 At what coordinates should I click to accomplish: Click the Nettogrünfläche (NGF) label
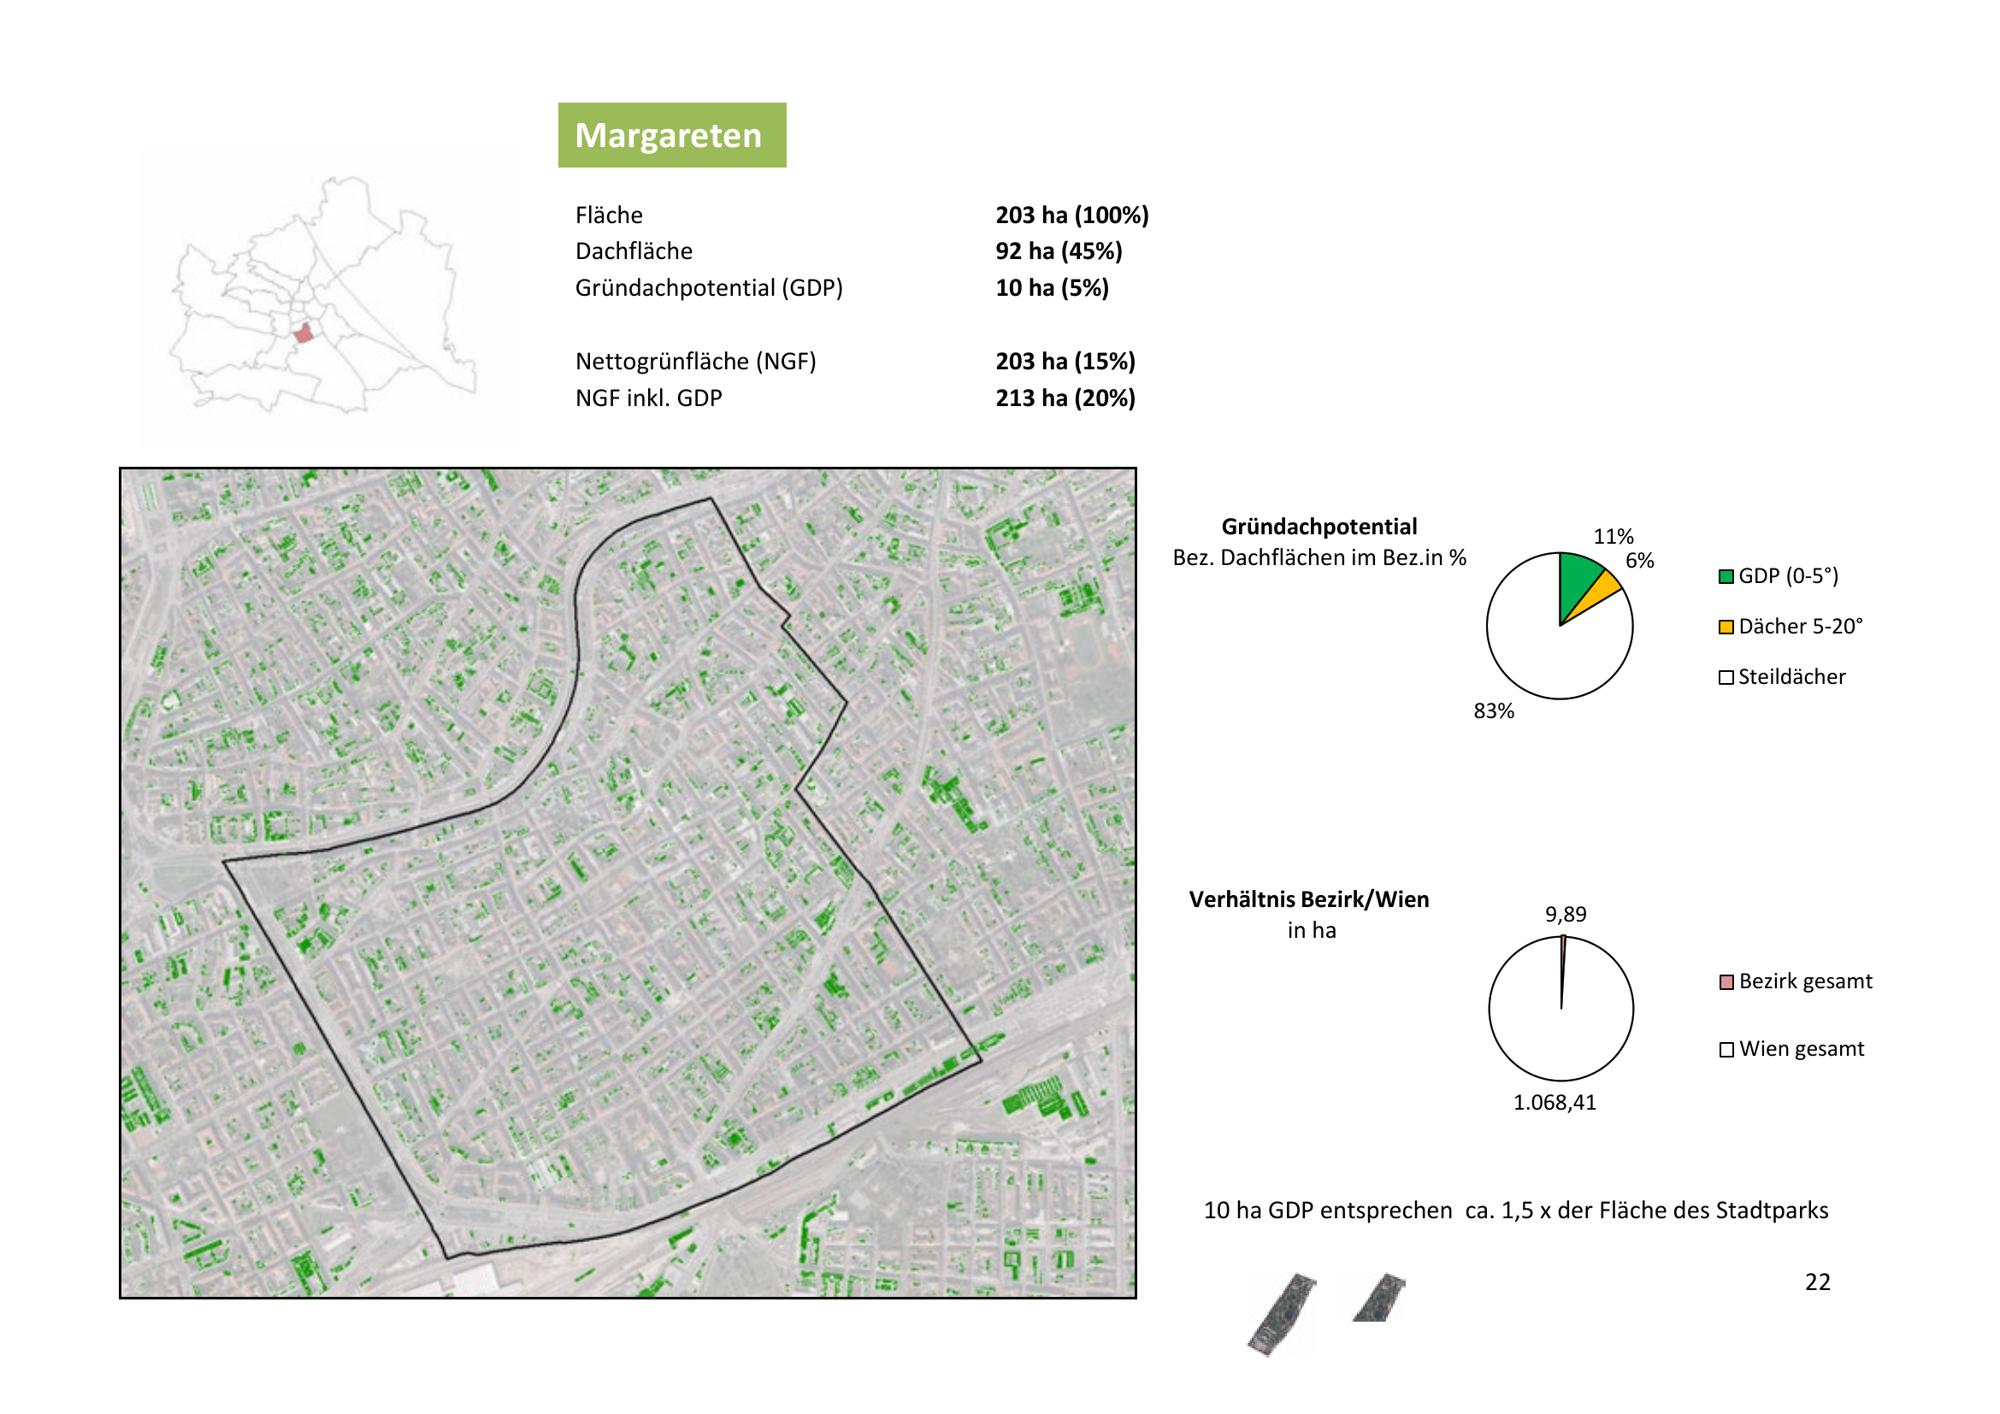(695, 361)
